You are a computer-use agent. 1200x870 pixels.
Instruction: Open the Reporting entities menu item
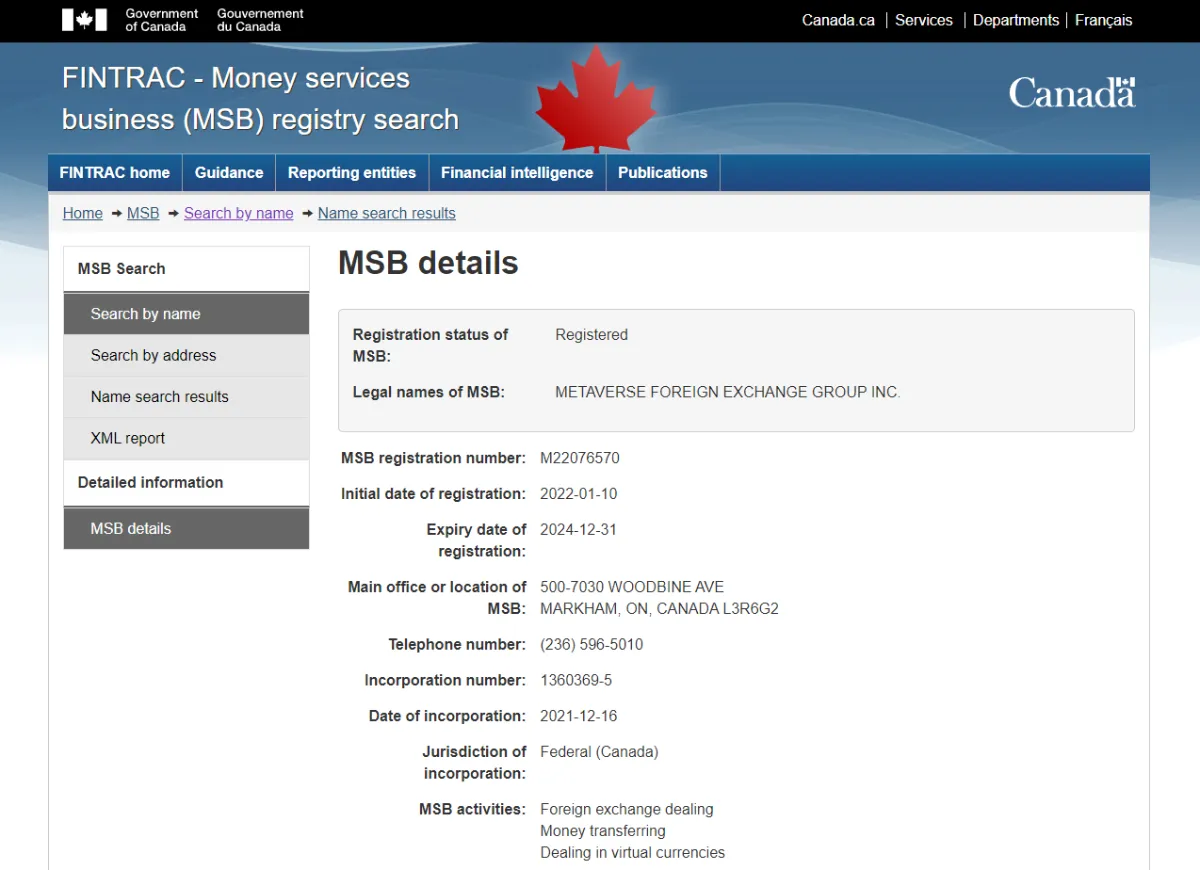[x=352, y=172]
